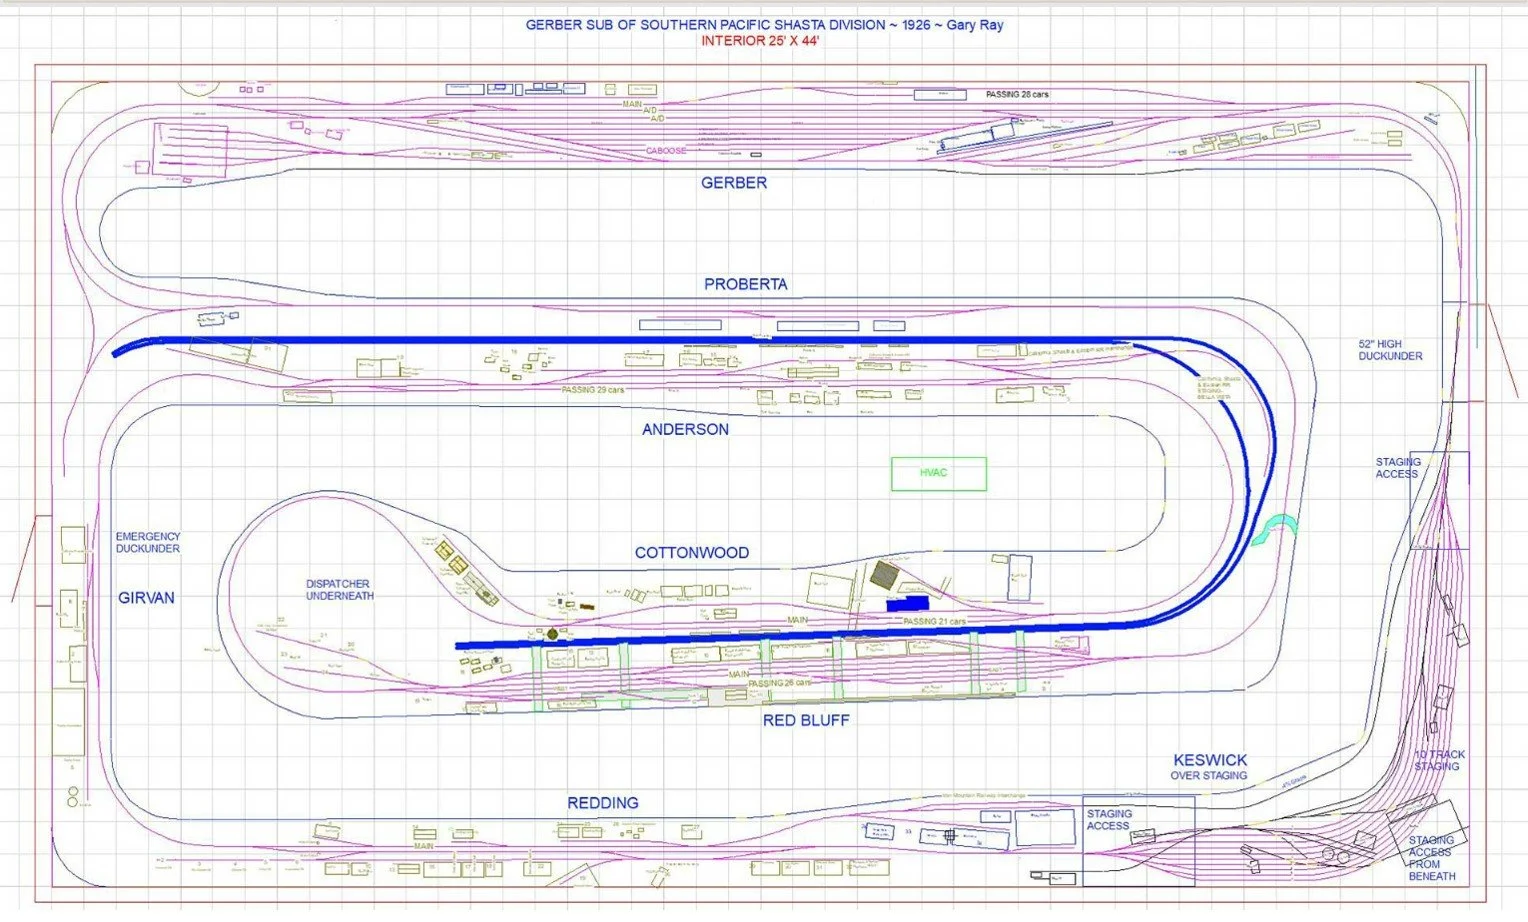Toggle the EMERGENCY DUCKUNDER marker
1528x922 pixels.
point(147,543)
